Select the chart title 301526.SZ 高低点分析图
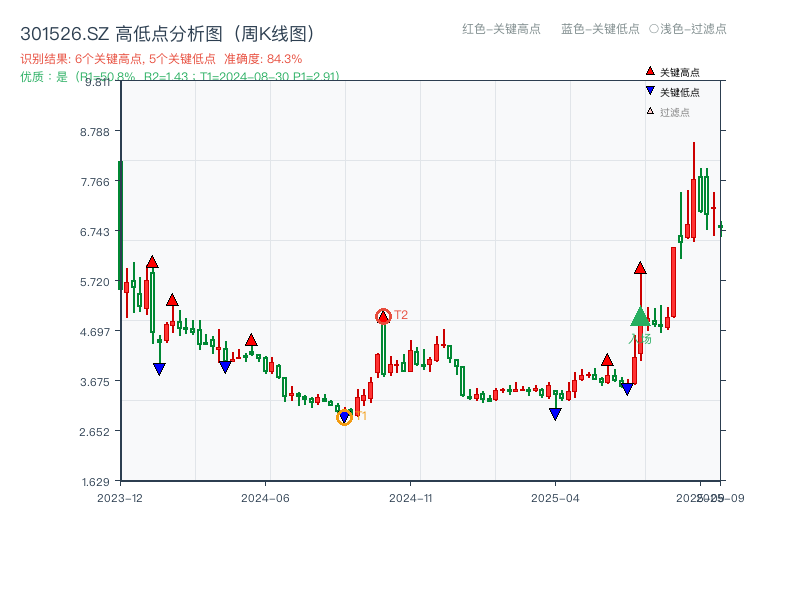800x600 pixels. pos(113,32)
